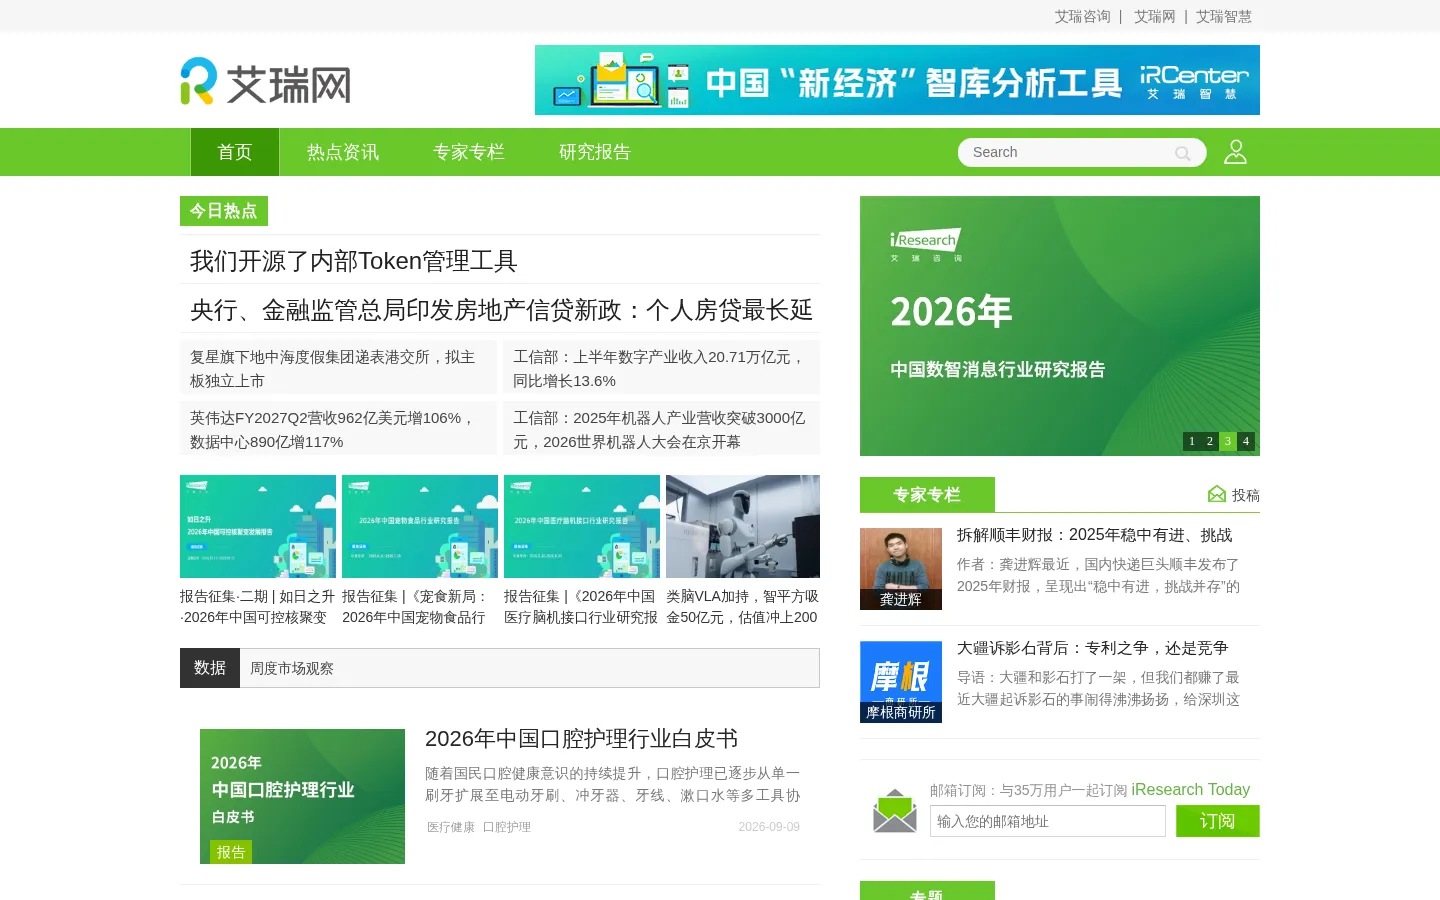Screen dimensions: 1440x900
Task: Click 周度市场观察 link
Action: tap(292, 668)
